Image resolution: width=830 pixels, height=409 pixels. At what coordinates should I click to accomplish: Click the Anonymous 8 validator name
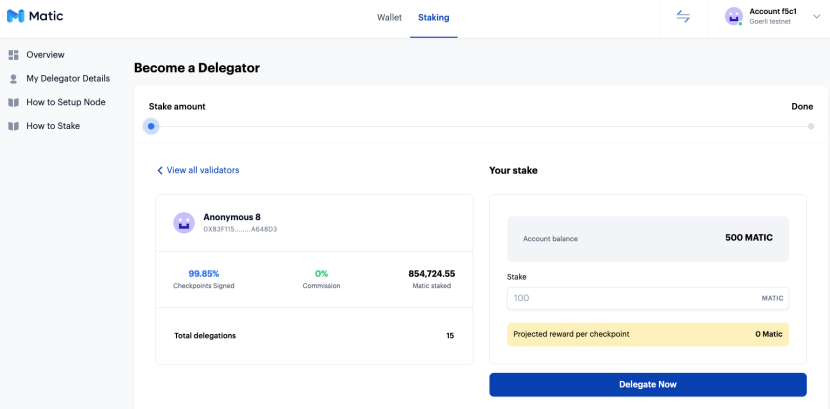232,217
